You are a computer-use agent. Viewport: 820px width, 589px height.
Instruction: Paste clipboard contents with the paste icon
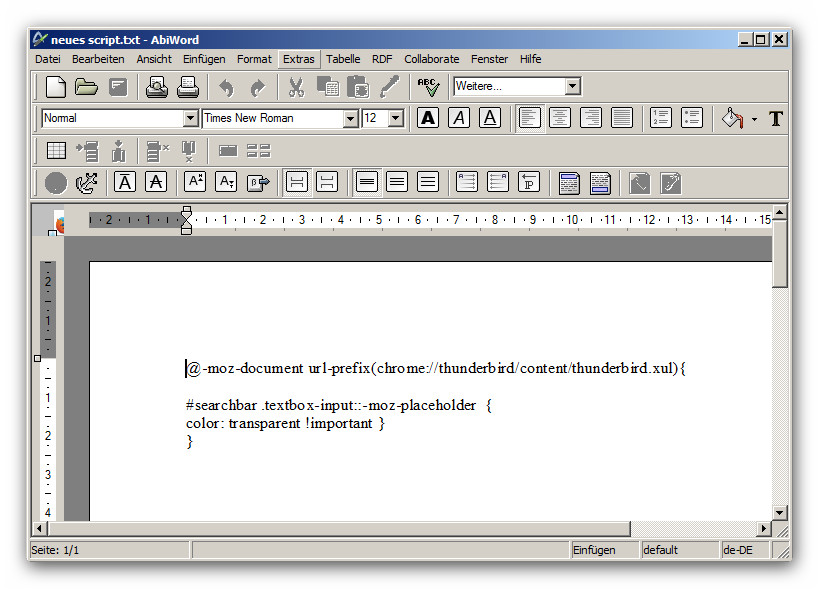coord(358,87)
